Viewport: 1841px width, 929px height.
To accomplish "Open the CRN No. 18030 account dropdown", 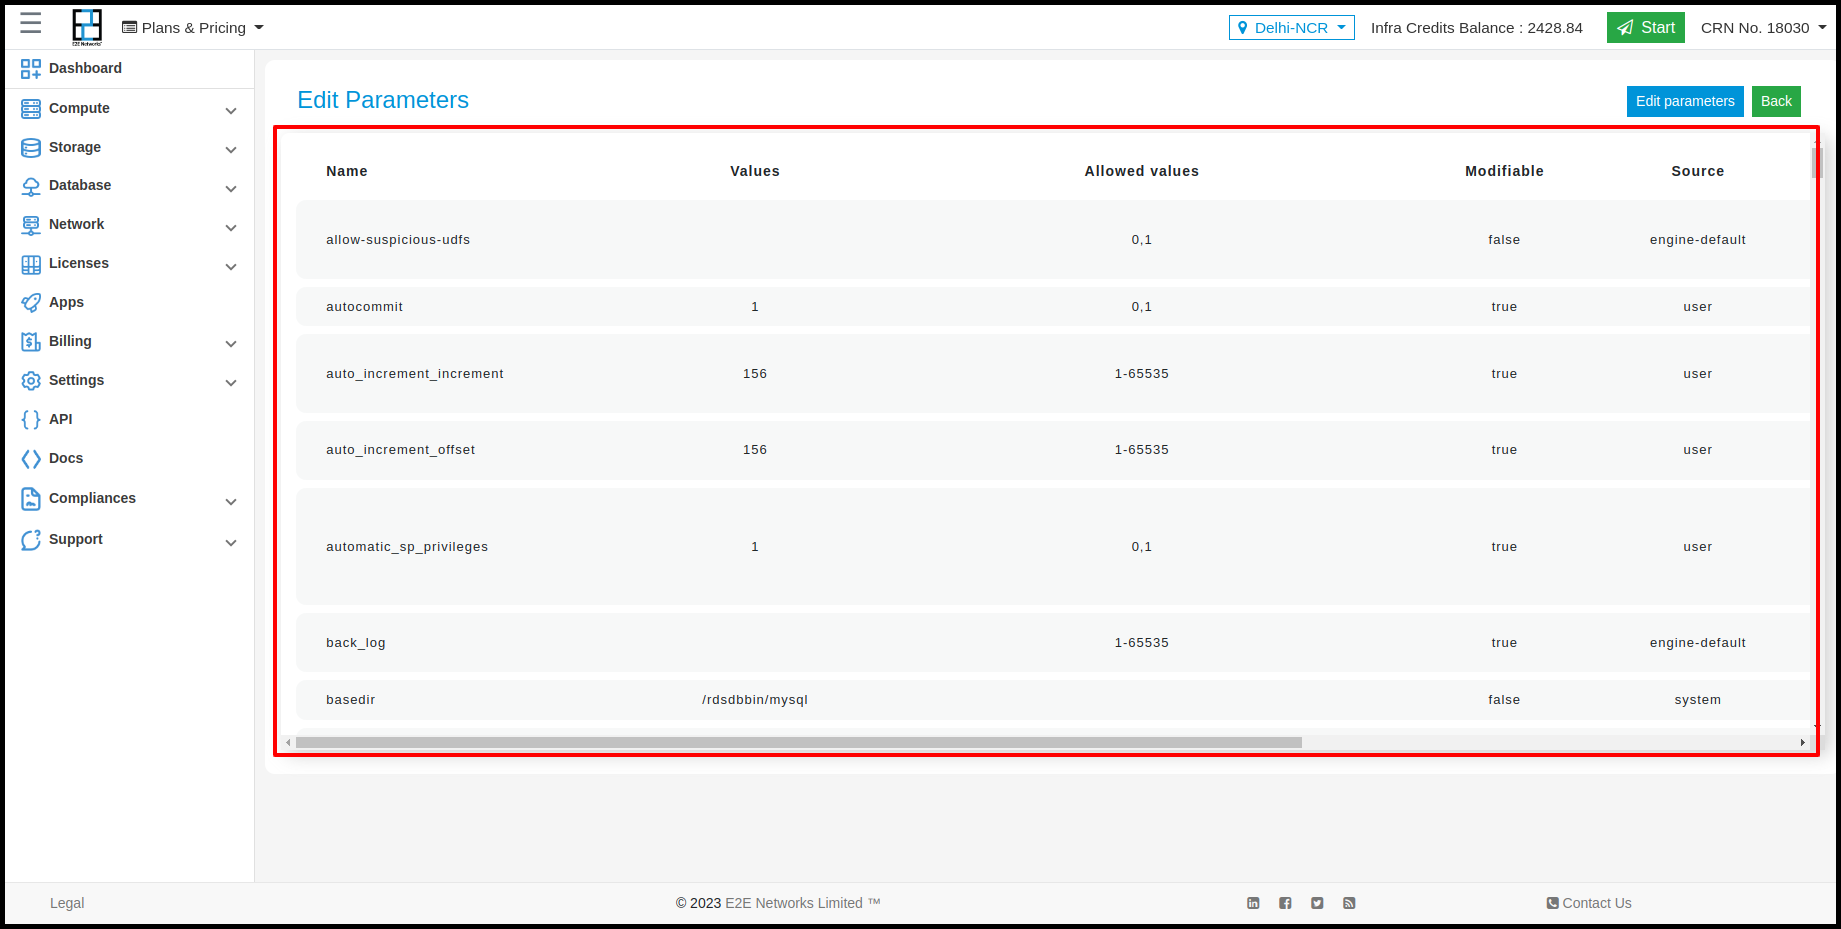I will pos(1763,28).
